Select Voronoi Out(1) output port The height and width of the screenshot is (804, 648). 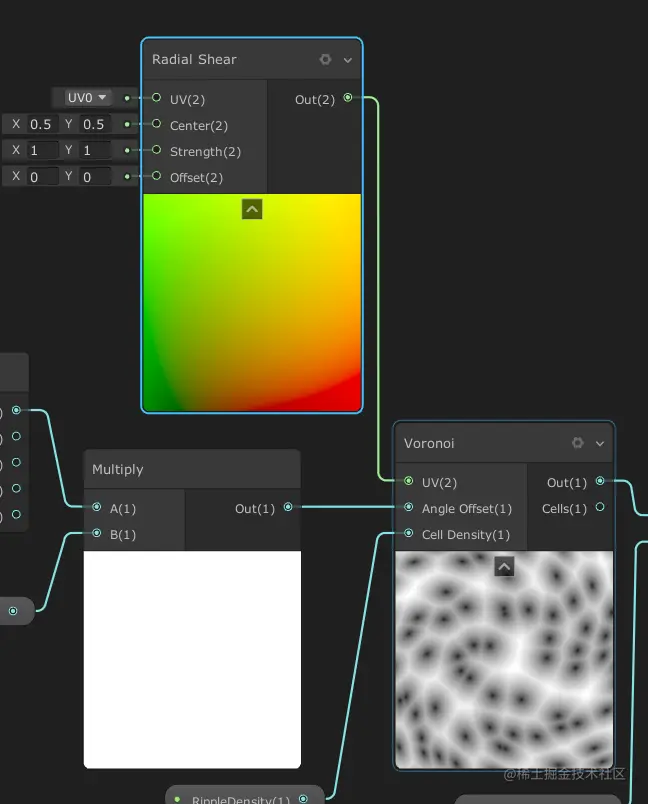click(x=600, y=481)
